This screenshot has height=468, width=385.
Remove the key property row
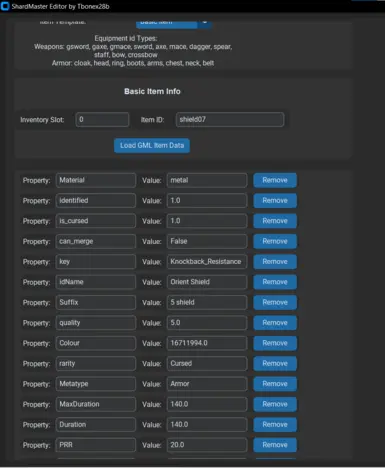[x=275, y=262]
